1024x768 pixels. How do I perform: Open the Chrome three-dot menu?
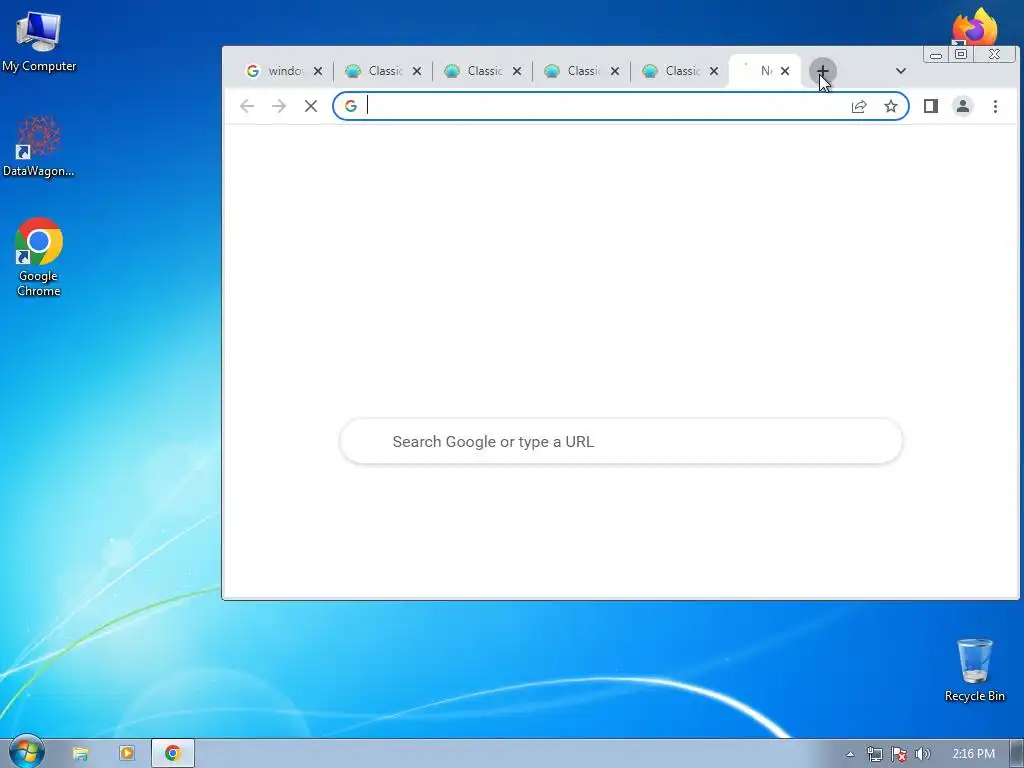pos(995,106)
